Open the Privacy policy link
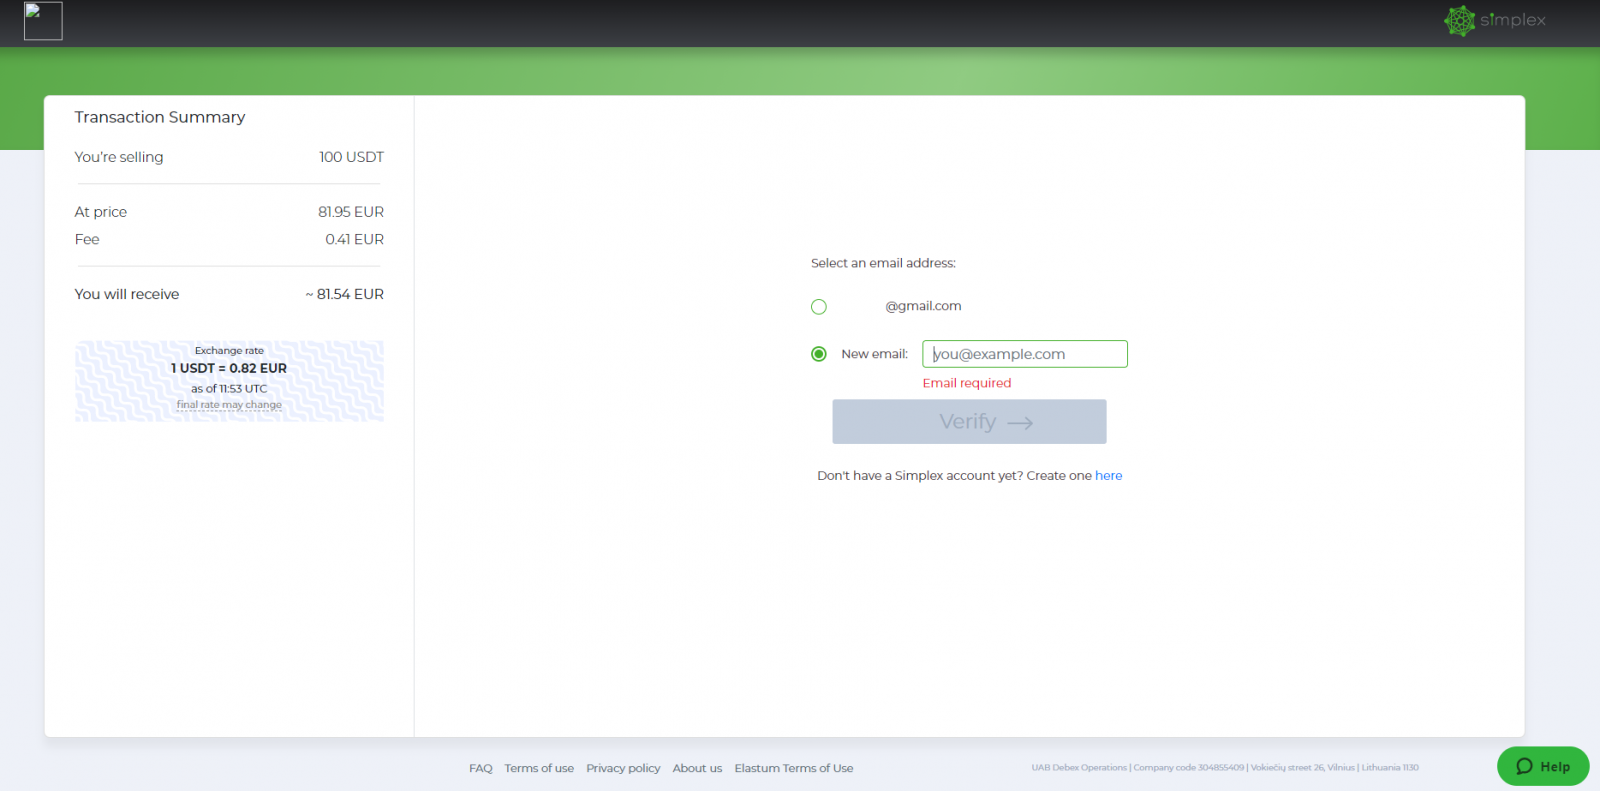Image resolution: width=1600 pixels, height=791 pixels. tap(623, 768)
